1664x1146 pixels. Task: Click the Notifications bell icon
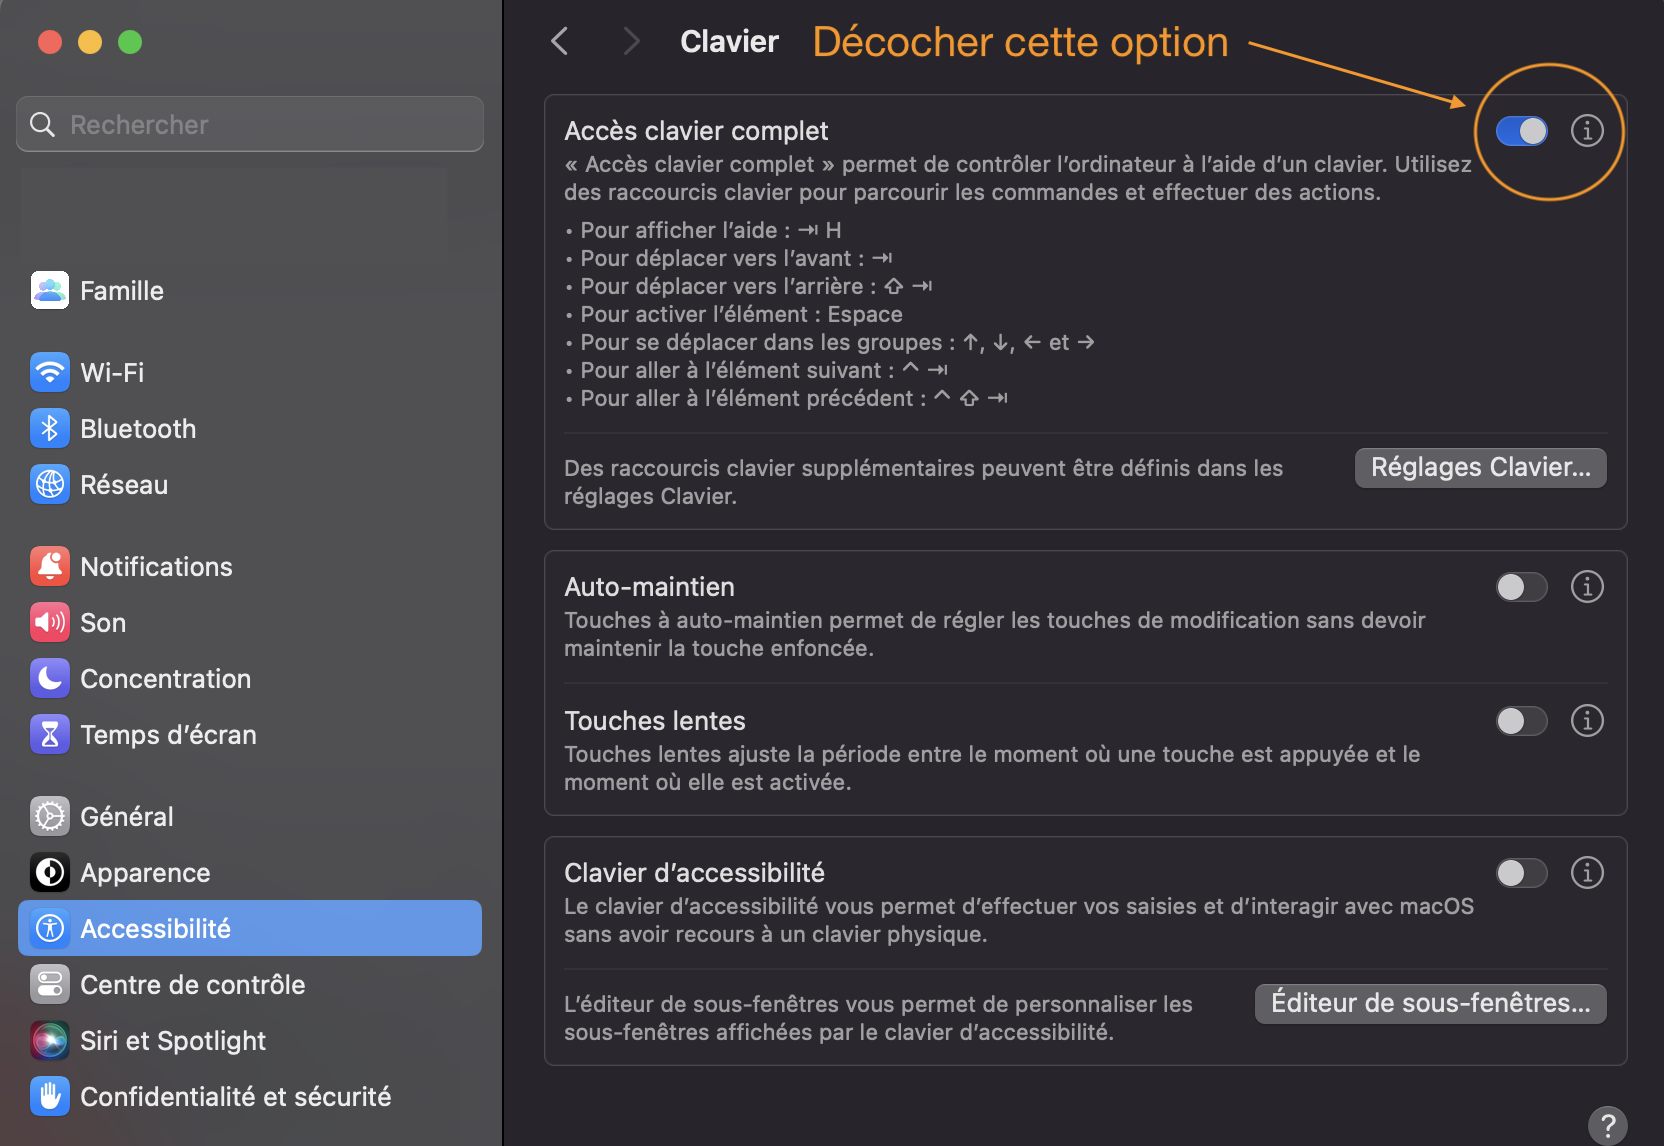(50, 566)
